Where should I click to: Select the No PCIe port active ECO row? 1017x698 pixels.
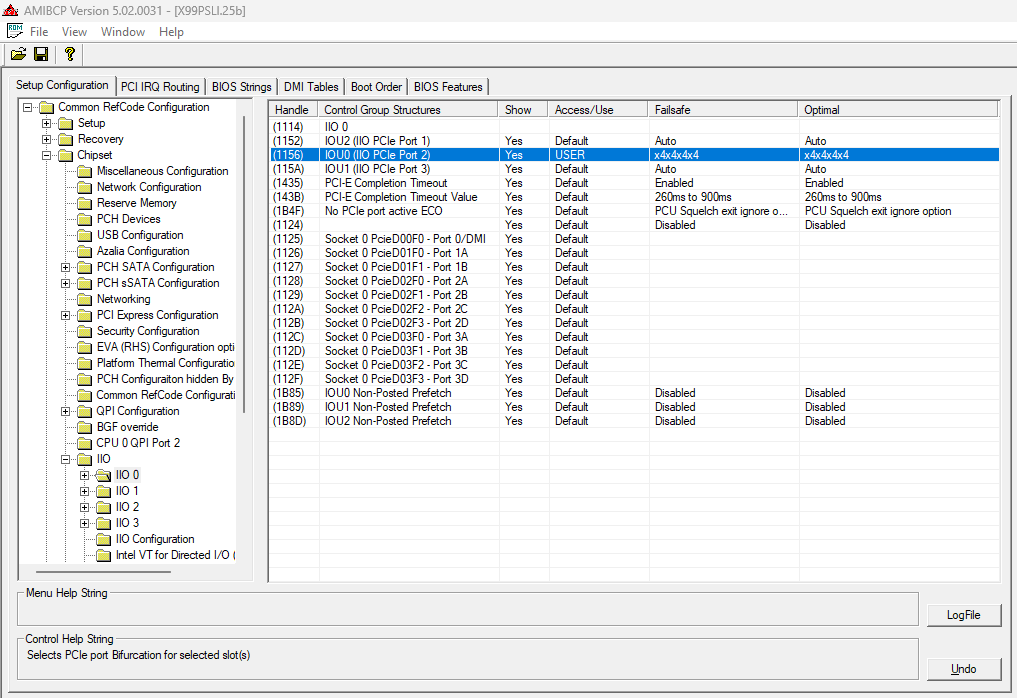tap(634, 211)
